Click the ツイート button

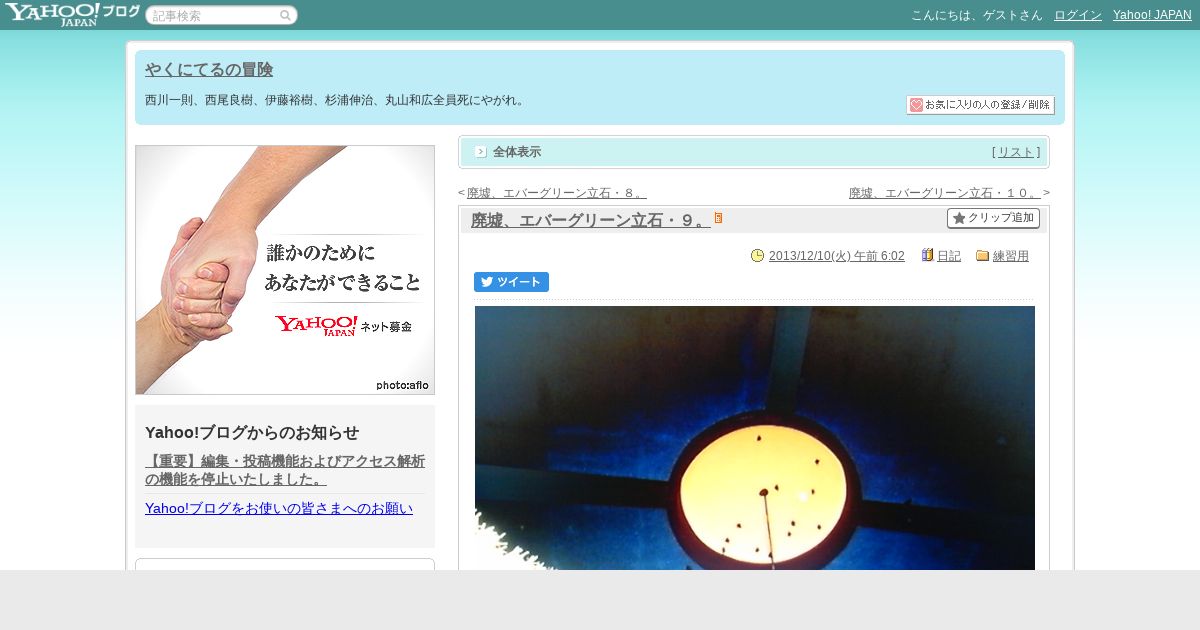pyautogui.click(x=511, y=282)
